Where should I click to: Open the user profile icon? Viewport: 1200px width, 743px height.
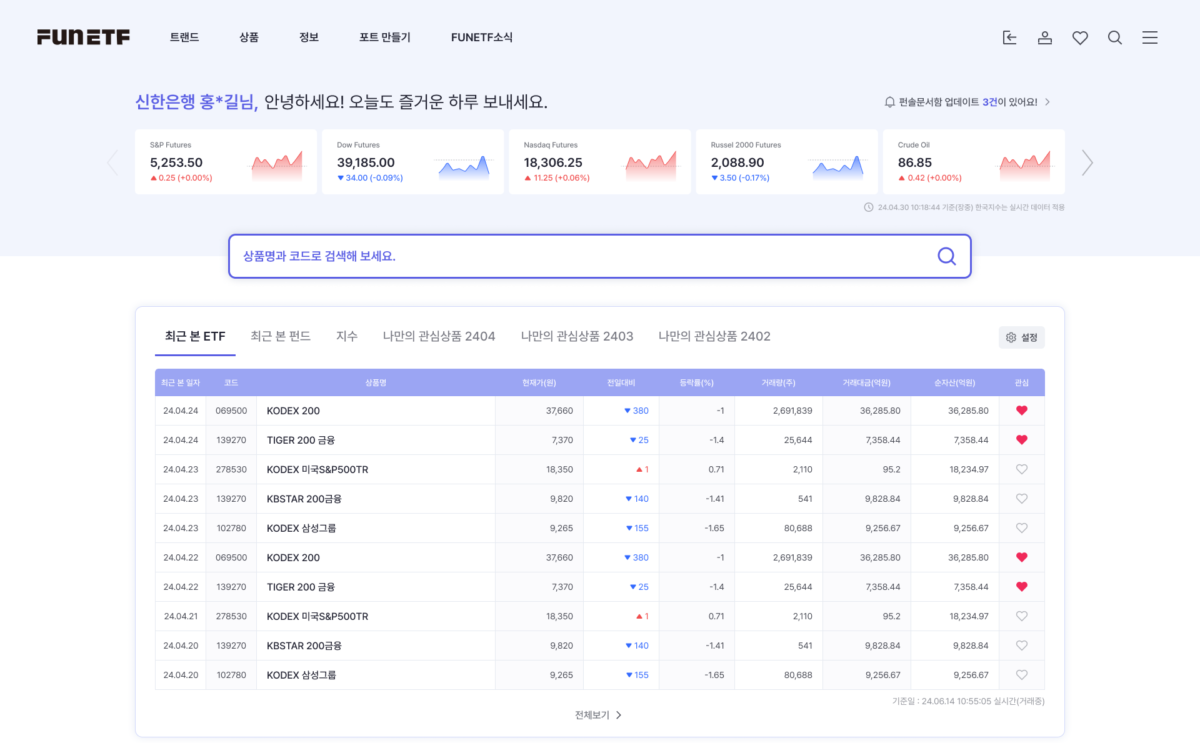tap(1044, 38)
